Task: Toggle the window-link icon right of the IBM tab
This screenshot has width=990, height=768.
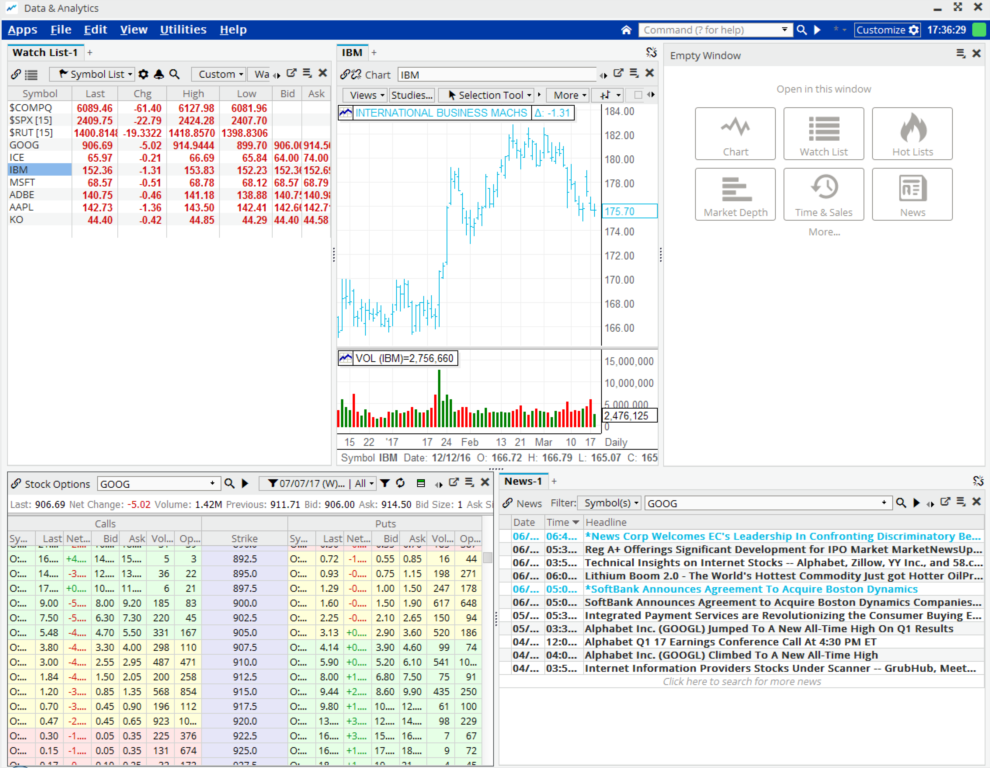Action: pos(652,52)
